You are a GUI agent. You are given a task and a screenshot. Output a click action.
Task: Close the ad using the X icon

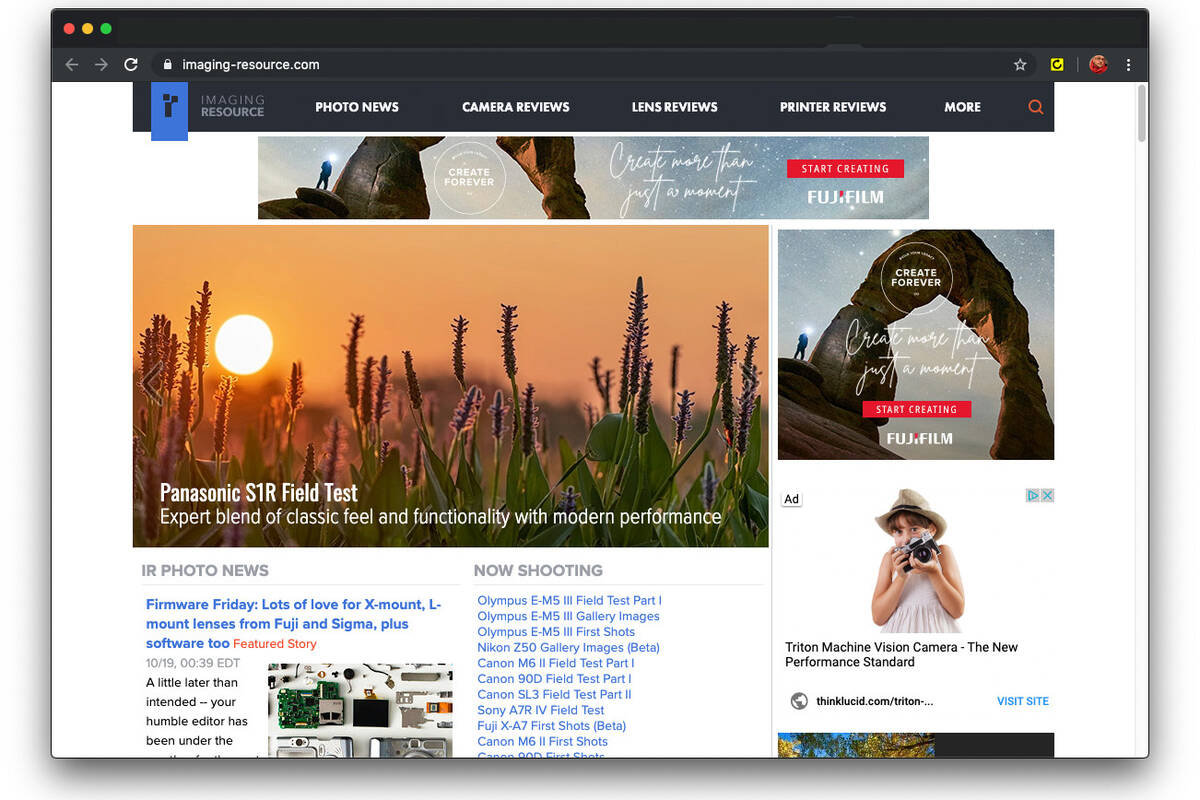point(1047,496)
